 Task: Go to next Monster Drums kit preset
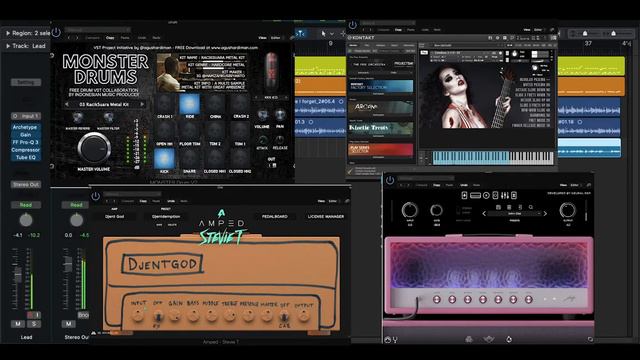(142, 104)
